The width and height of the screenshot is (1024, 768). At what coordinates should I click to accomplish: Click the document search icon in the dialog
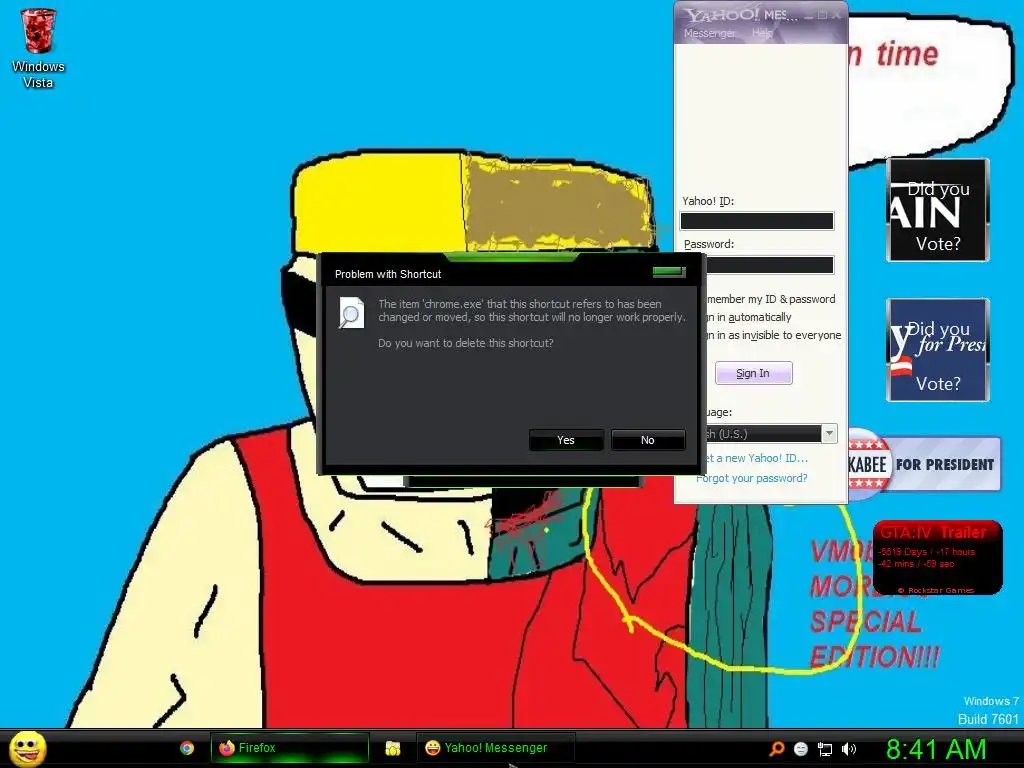click(x=351, y=313)
